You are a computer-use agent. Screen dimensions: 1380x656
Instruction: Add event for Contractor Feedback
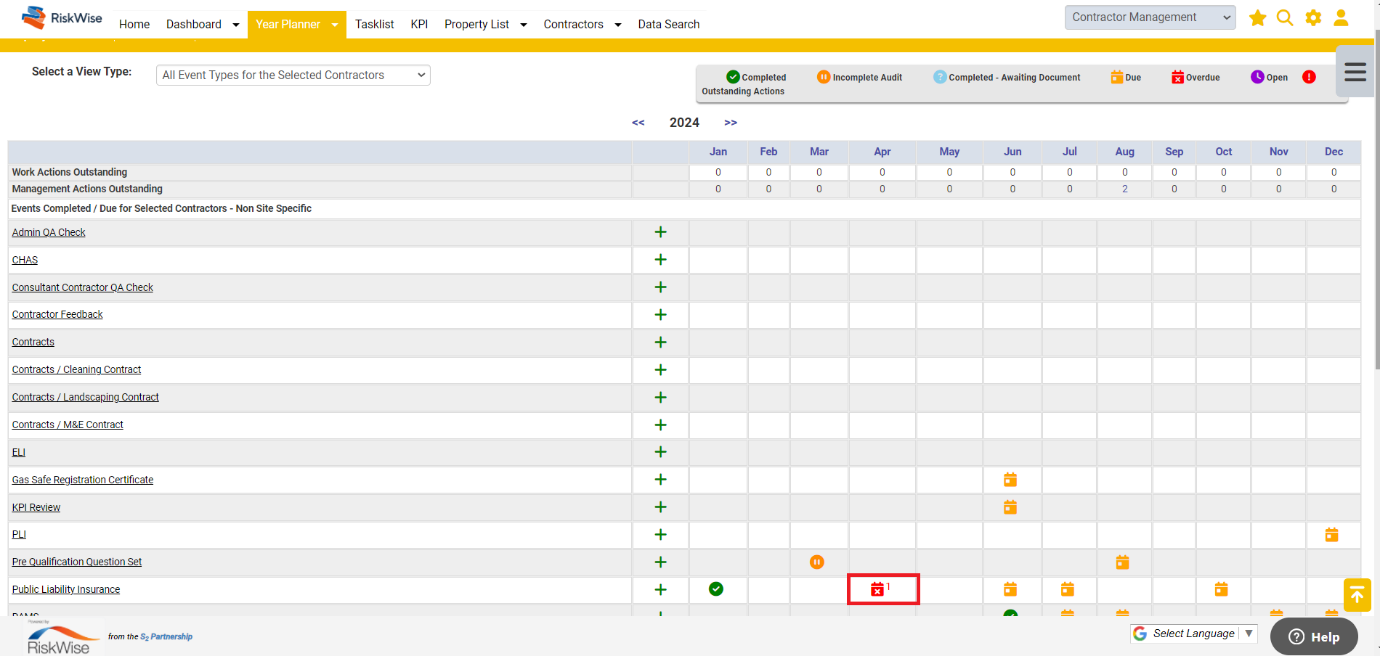tap(660, 315)
